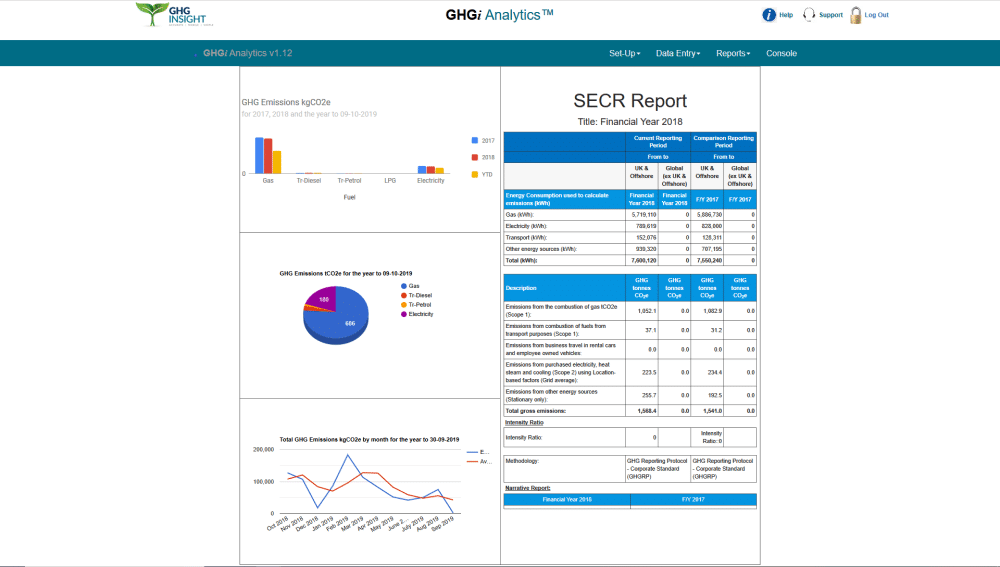Open Help via the blue info icon
This screenshot has width=1000, height=567.
(769, 15)
